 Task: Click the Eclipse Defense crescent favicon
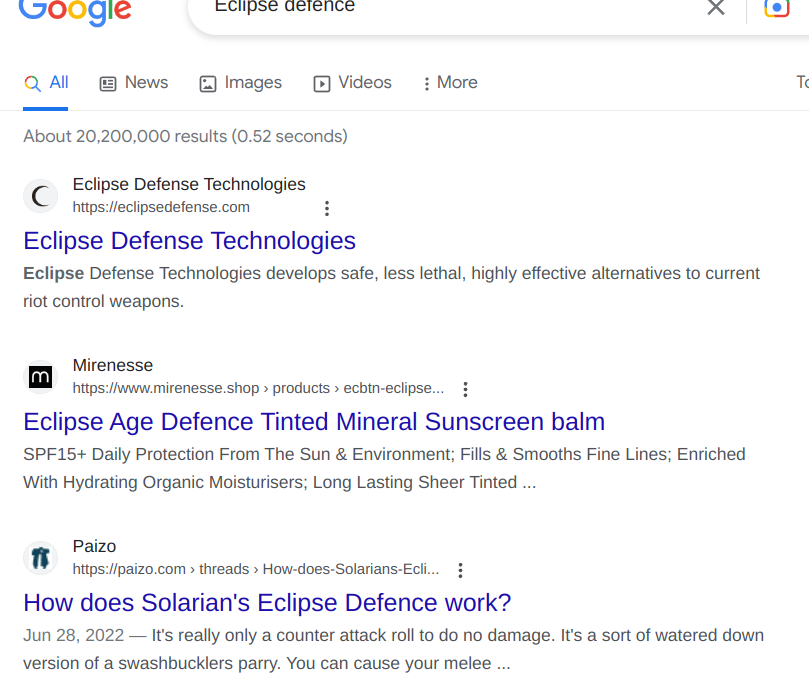(41, 196)
